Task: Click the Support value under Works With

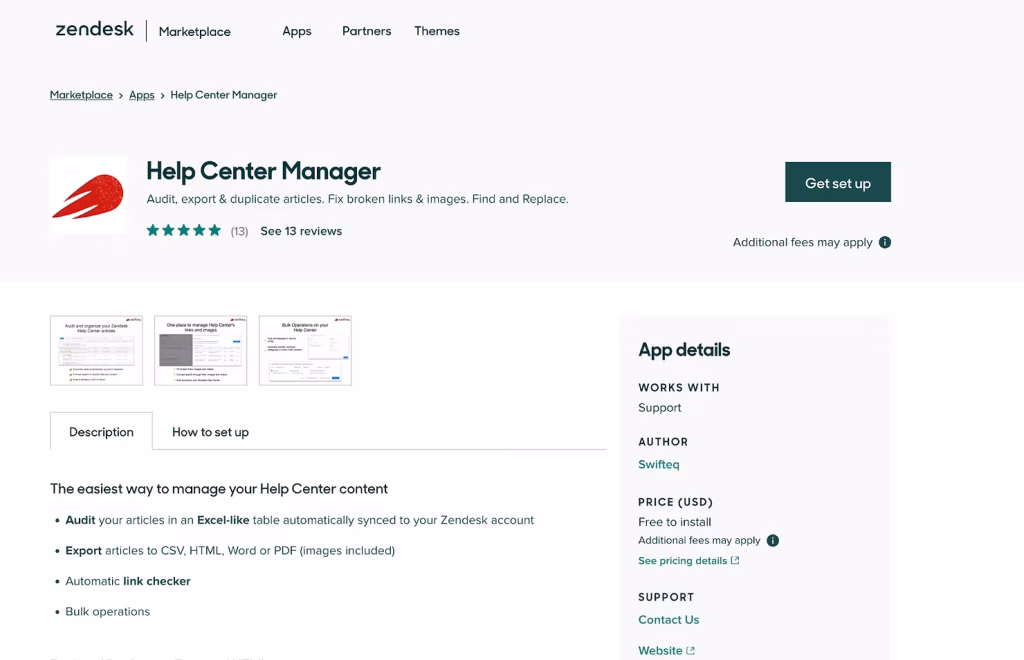Action: coord(660,407)
